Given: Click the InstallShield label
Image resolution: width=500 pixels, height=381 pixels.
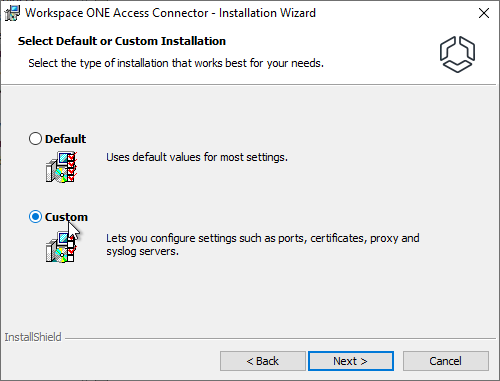Looking at the screenshot, I should tap(33, 337).
